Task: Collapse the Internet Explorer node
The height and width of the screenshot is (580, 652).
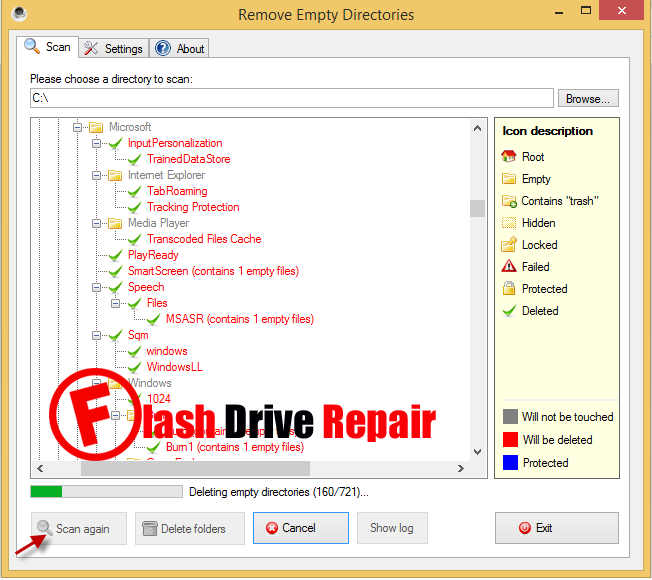Action: click(x=96, y=175)
